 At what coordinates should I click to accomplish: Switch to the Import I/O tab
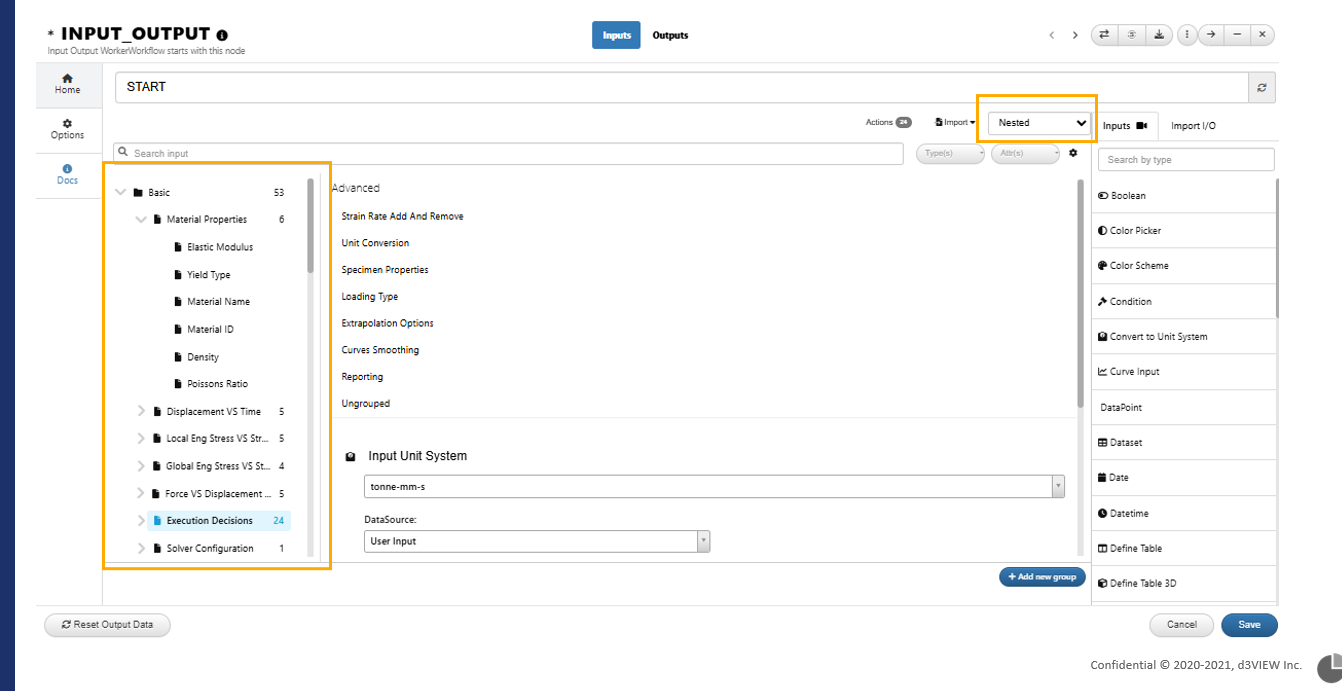coord(1193,126)
